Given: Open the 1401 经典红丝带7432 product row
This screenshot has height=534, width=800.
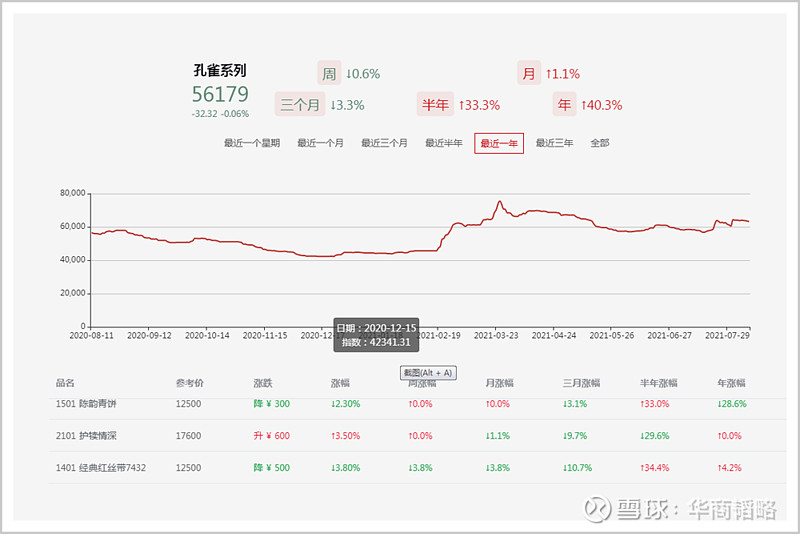Looking at the screenshot, I should click(417, 468).
